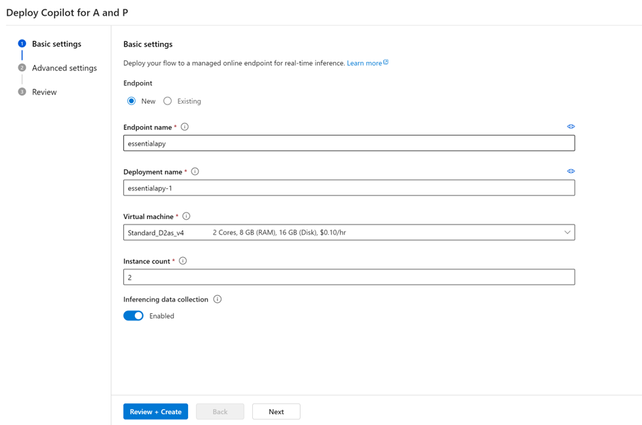This screenshot has width=642, height=425.
Task: Click info icon for Inferencing data collection
Action: pos(218,299)
